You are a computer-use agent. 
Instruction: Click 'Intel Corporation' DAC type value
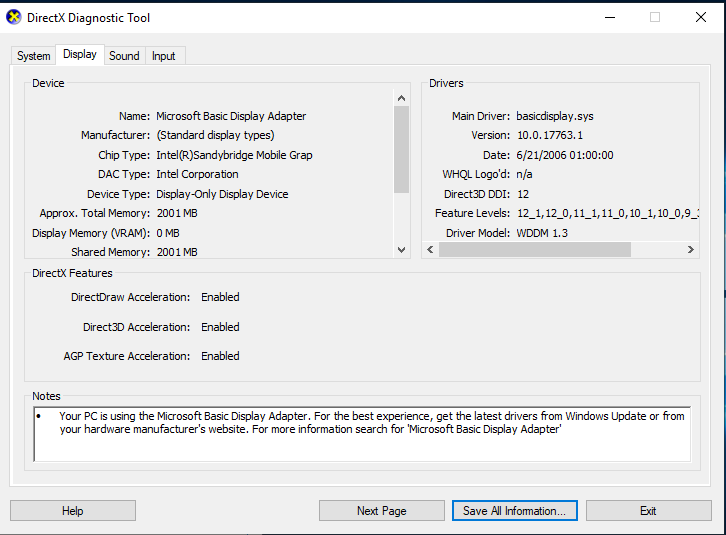(x=197, y=174)
